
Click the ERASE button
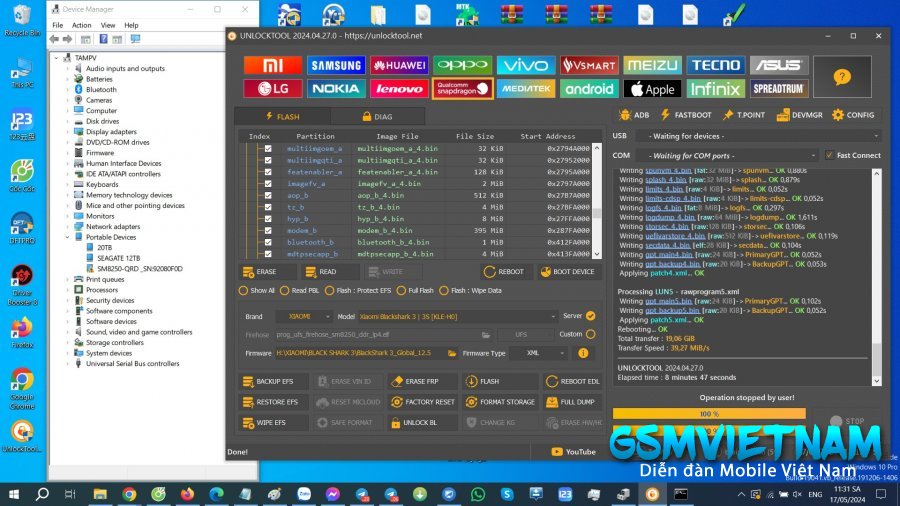click(267, 272)
